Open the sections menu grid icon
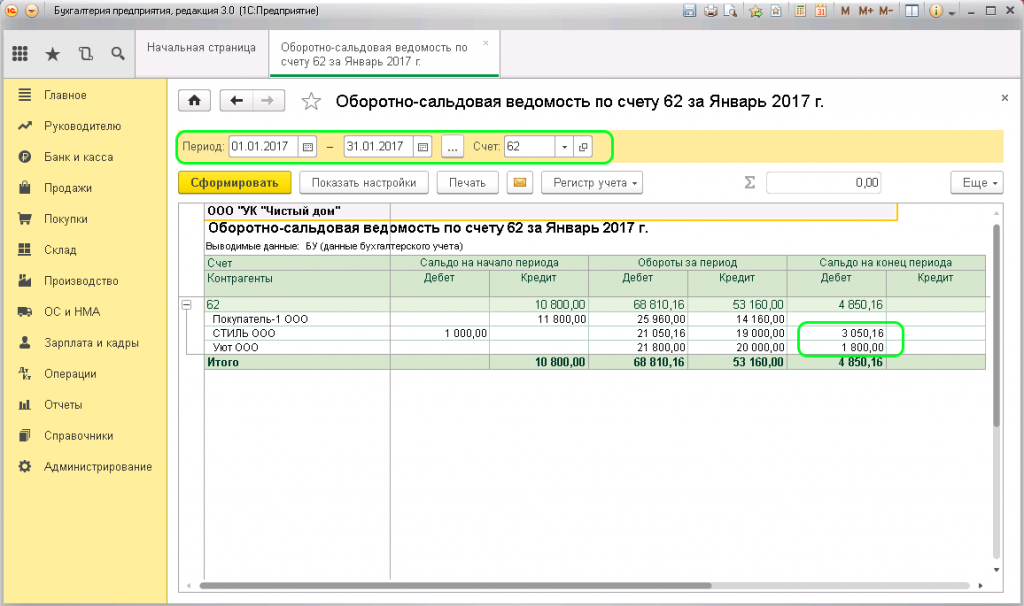Image resolution: width=1024 pixels, height=606 pixels. tap(20, 54)
